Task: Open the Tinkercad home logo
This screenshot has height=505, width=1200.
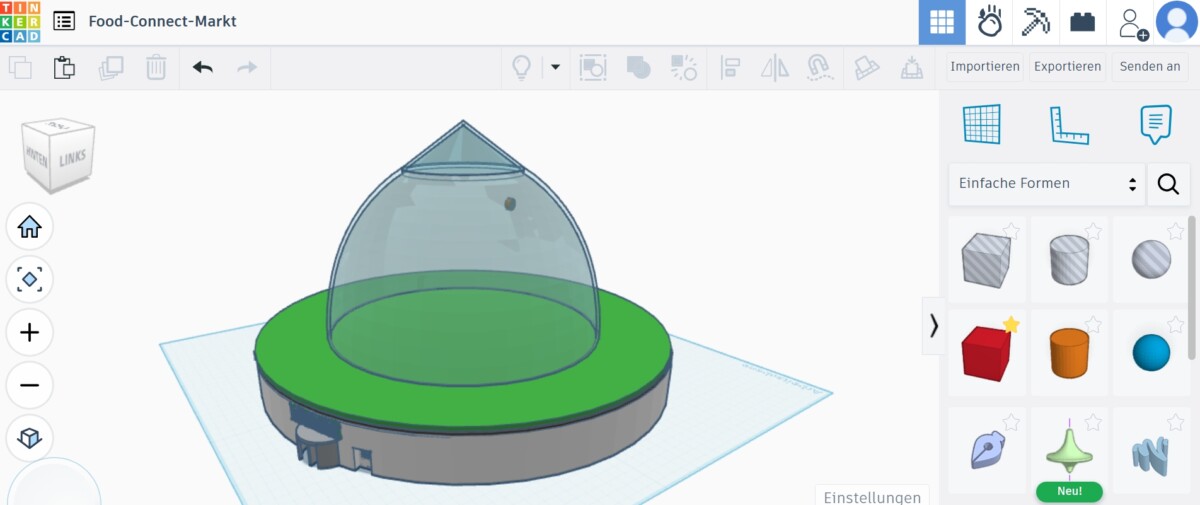Action: pyautogui.click(x=20, y=21)
